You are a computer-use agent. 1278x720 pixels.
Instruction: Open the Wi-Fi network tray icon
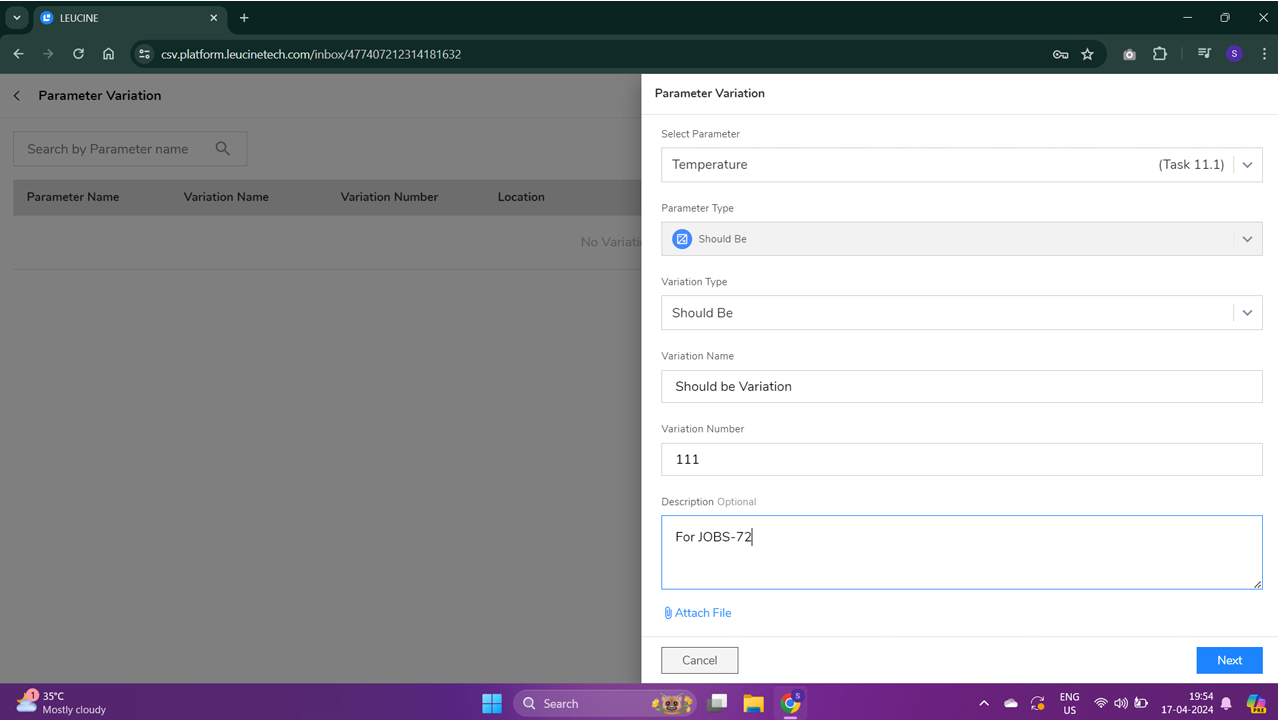1101,703
